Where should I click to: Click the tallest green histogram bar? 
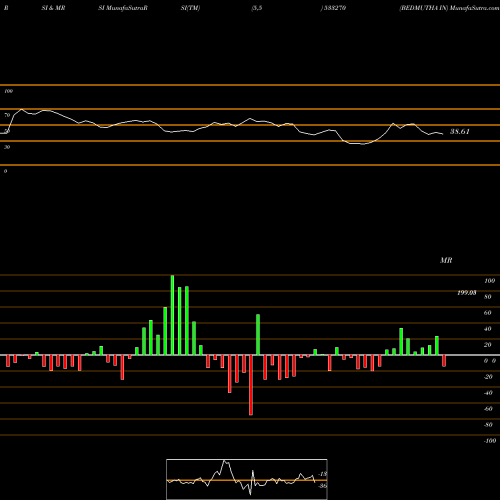(172, 315)
